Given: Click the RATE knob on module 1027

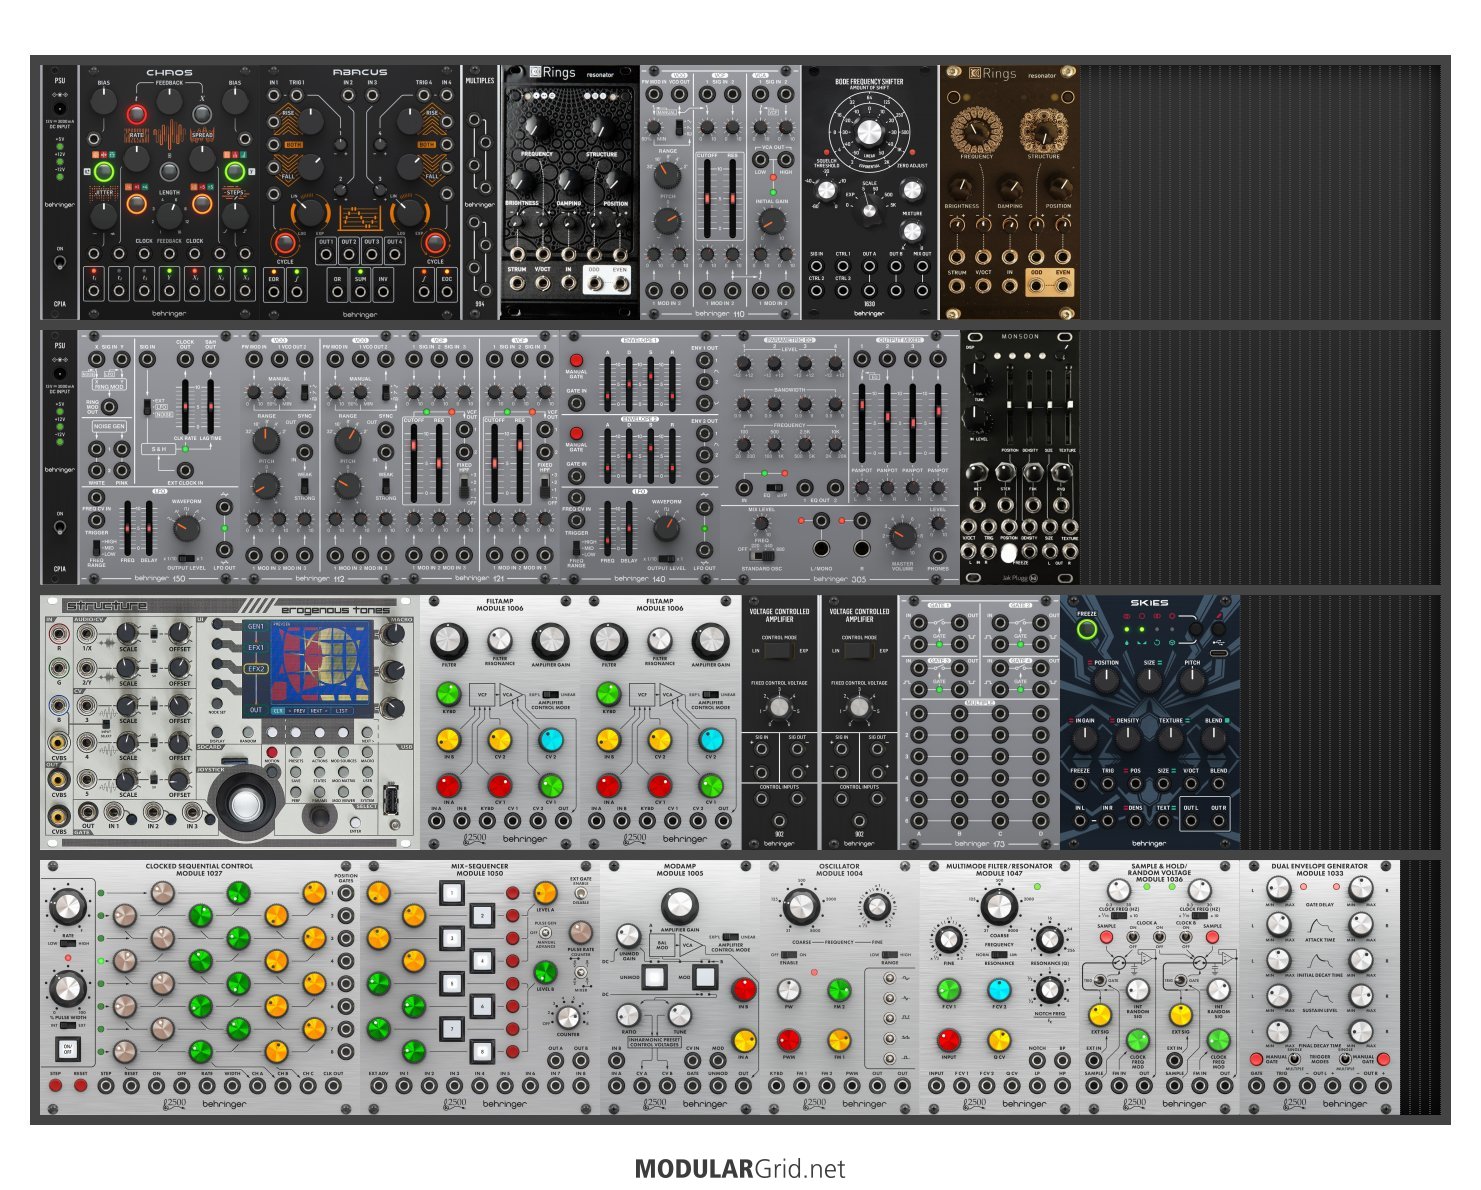Looking at the screenshot, I should click(x=67, y=907).
